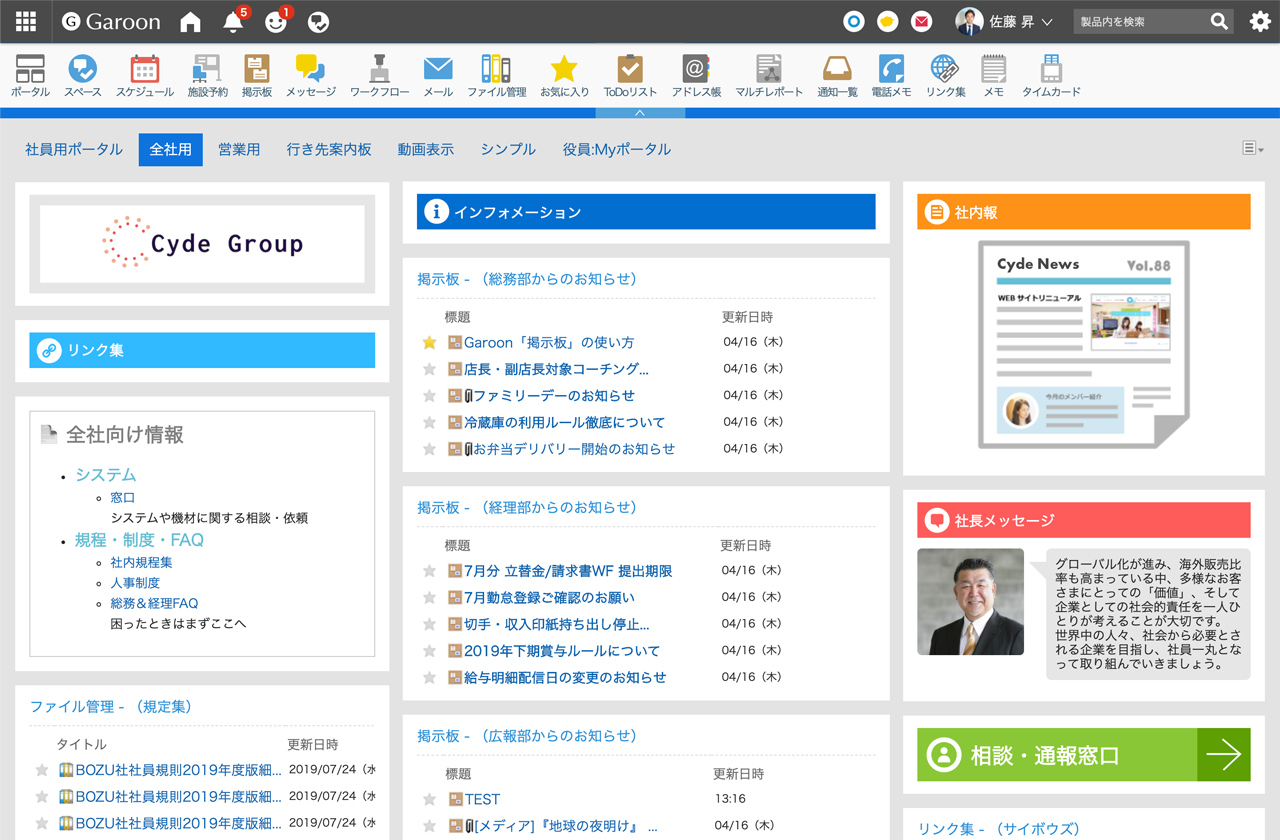Click the notification bell icon

click(233, 22)
